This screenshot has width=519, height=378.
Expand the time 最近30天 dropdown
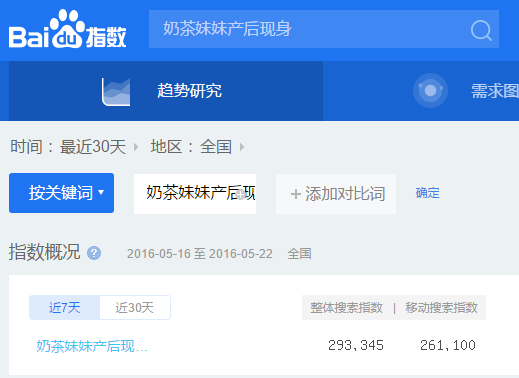(99, 147)
